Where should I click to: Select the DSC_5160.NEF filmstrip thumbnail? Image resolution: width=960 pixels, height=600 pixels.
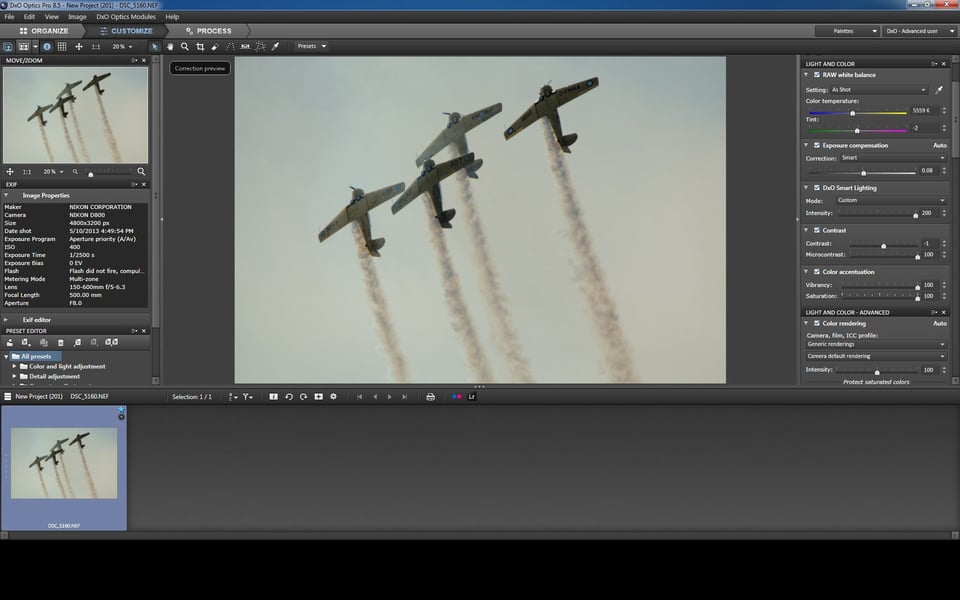64,468
